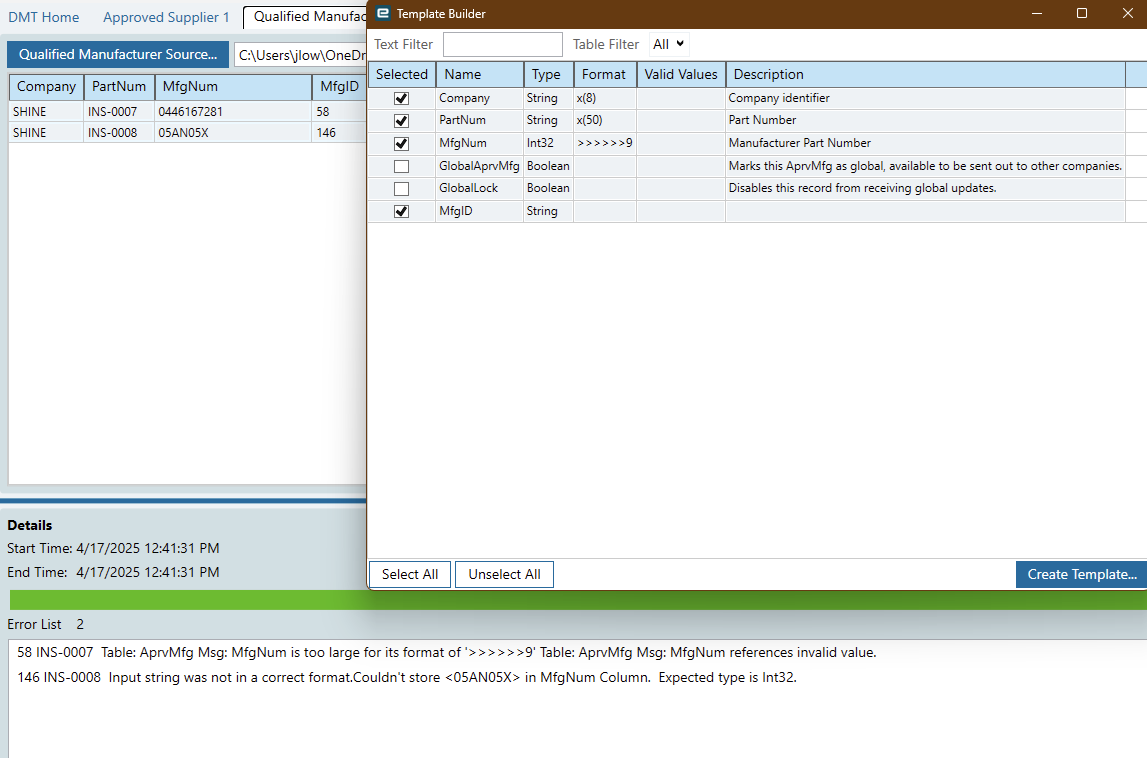Image resolution: width=1147 pixels, height=758 pixels.
Task: Click End Time value
Action: (148, 572)
